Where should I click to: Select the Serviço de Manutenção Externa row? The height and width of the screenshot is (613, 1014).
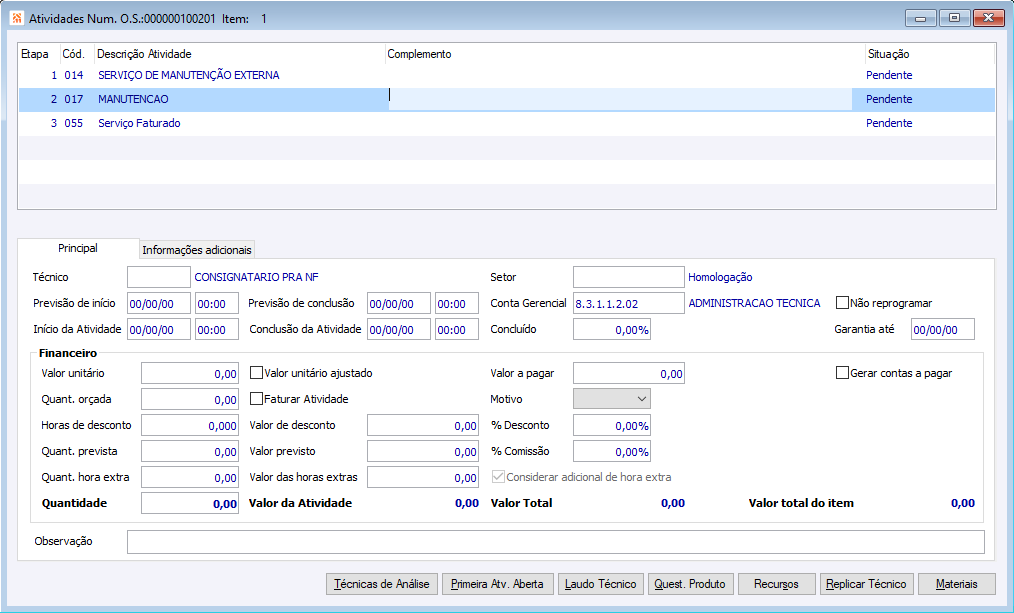(x=188, y=76)
